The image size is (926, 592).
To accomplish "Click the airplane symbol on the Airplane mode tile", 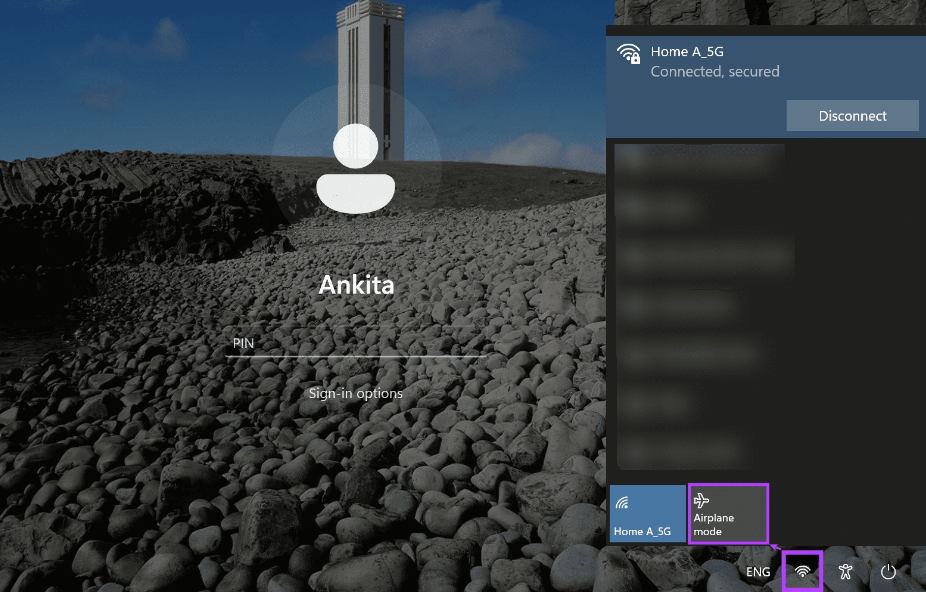I will (701, 499).
